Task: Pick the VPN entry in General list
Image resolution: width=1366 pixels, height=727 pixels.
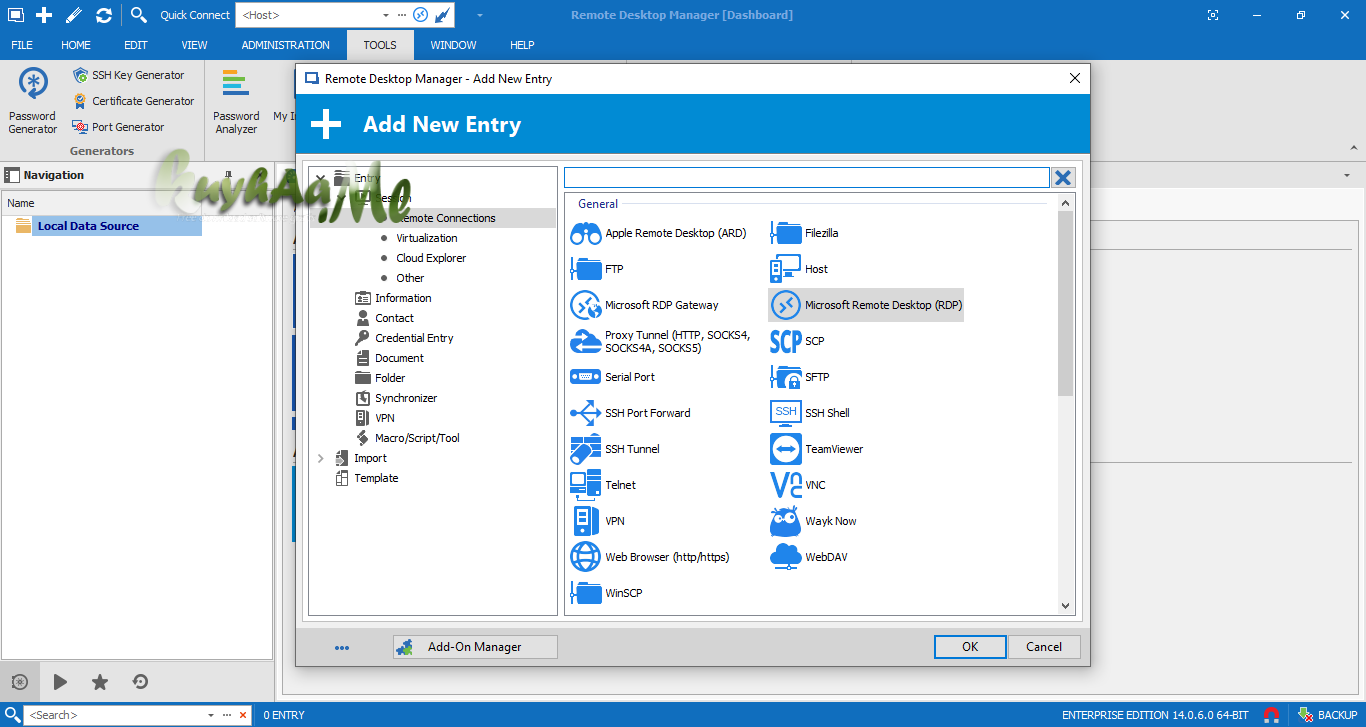Action: [x=597, y=521]
